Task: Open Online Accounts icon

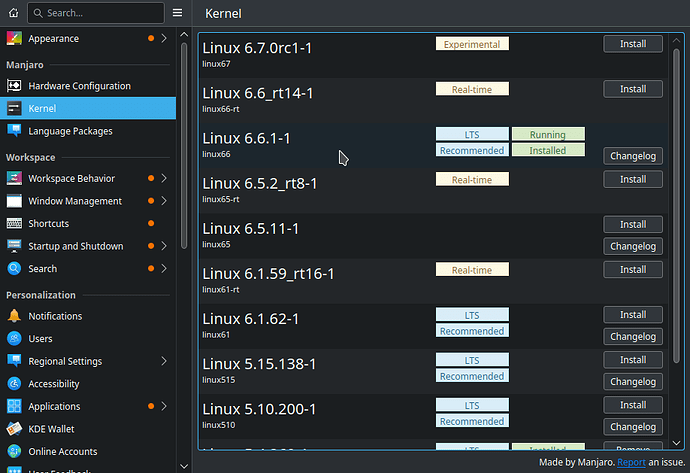Action: (14, 451)
